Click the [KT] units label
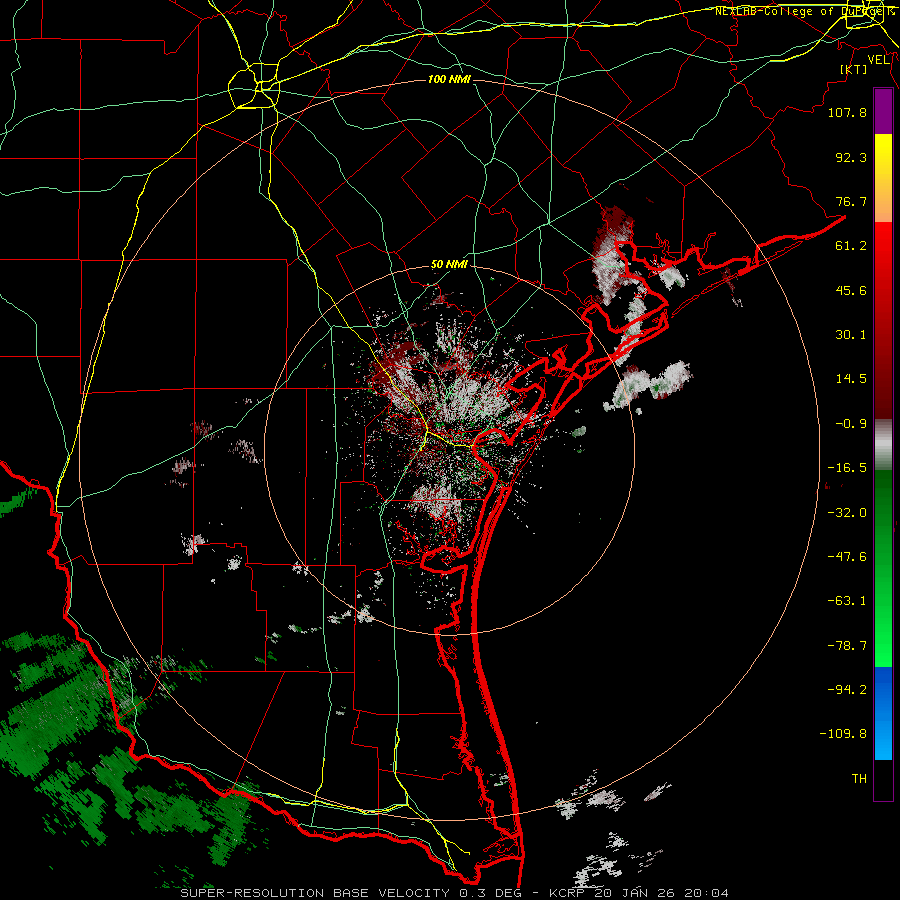 [x=854, y=69]
